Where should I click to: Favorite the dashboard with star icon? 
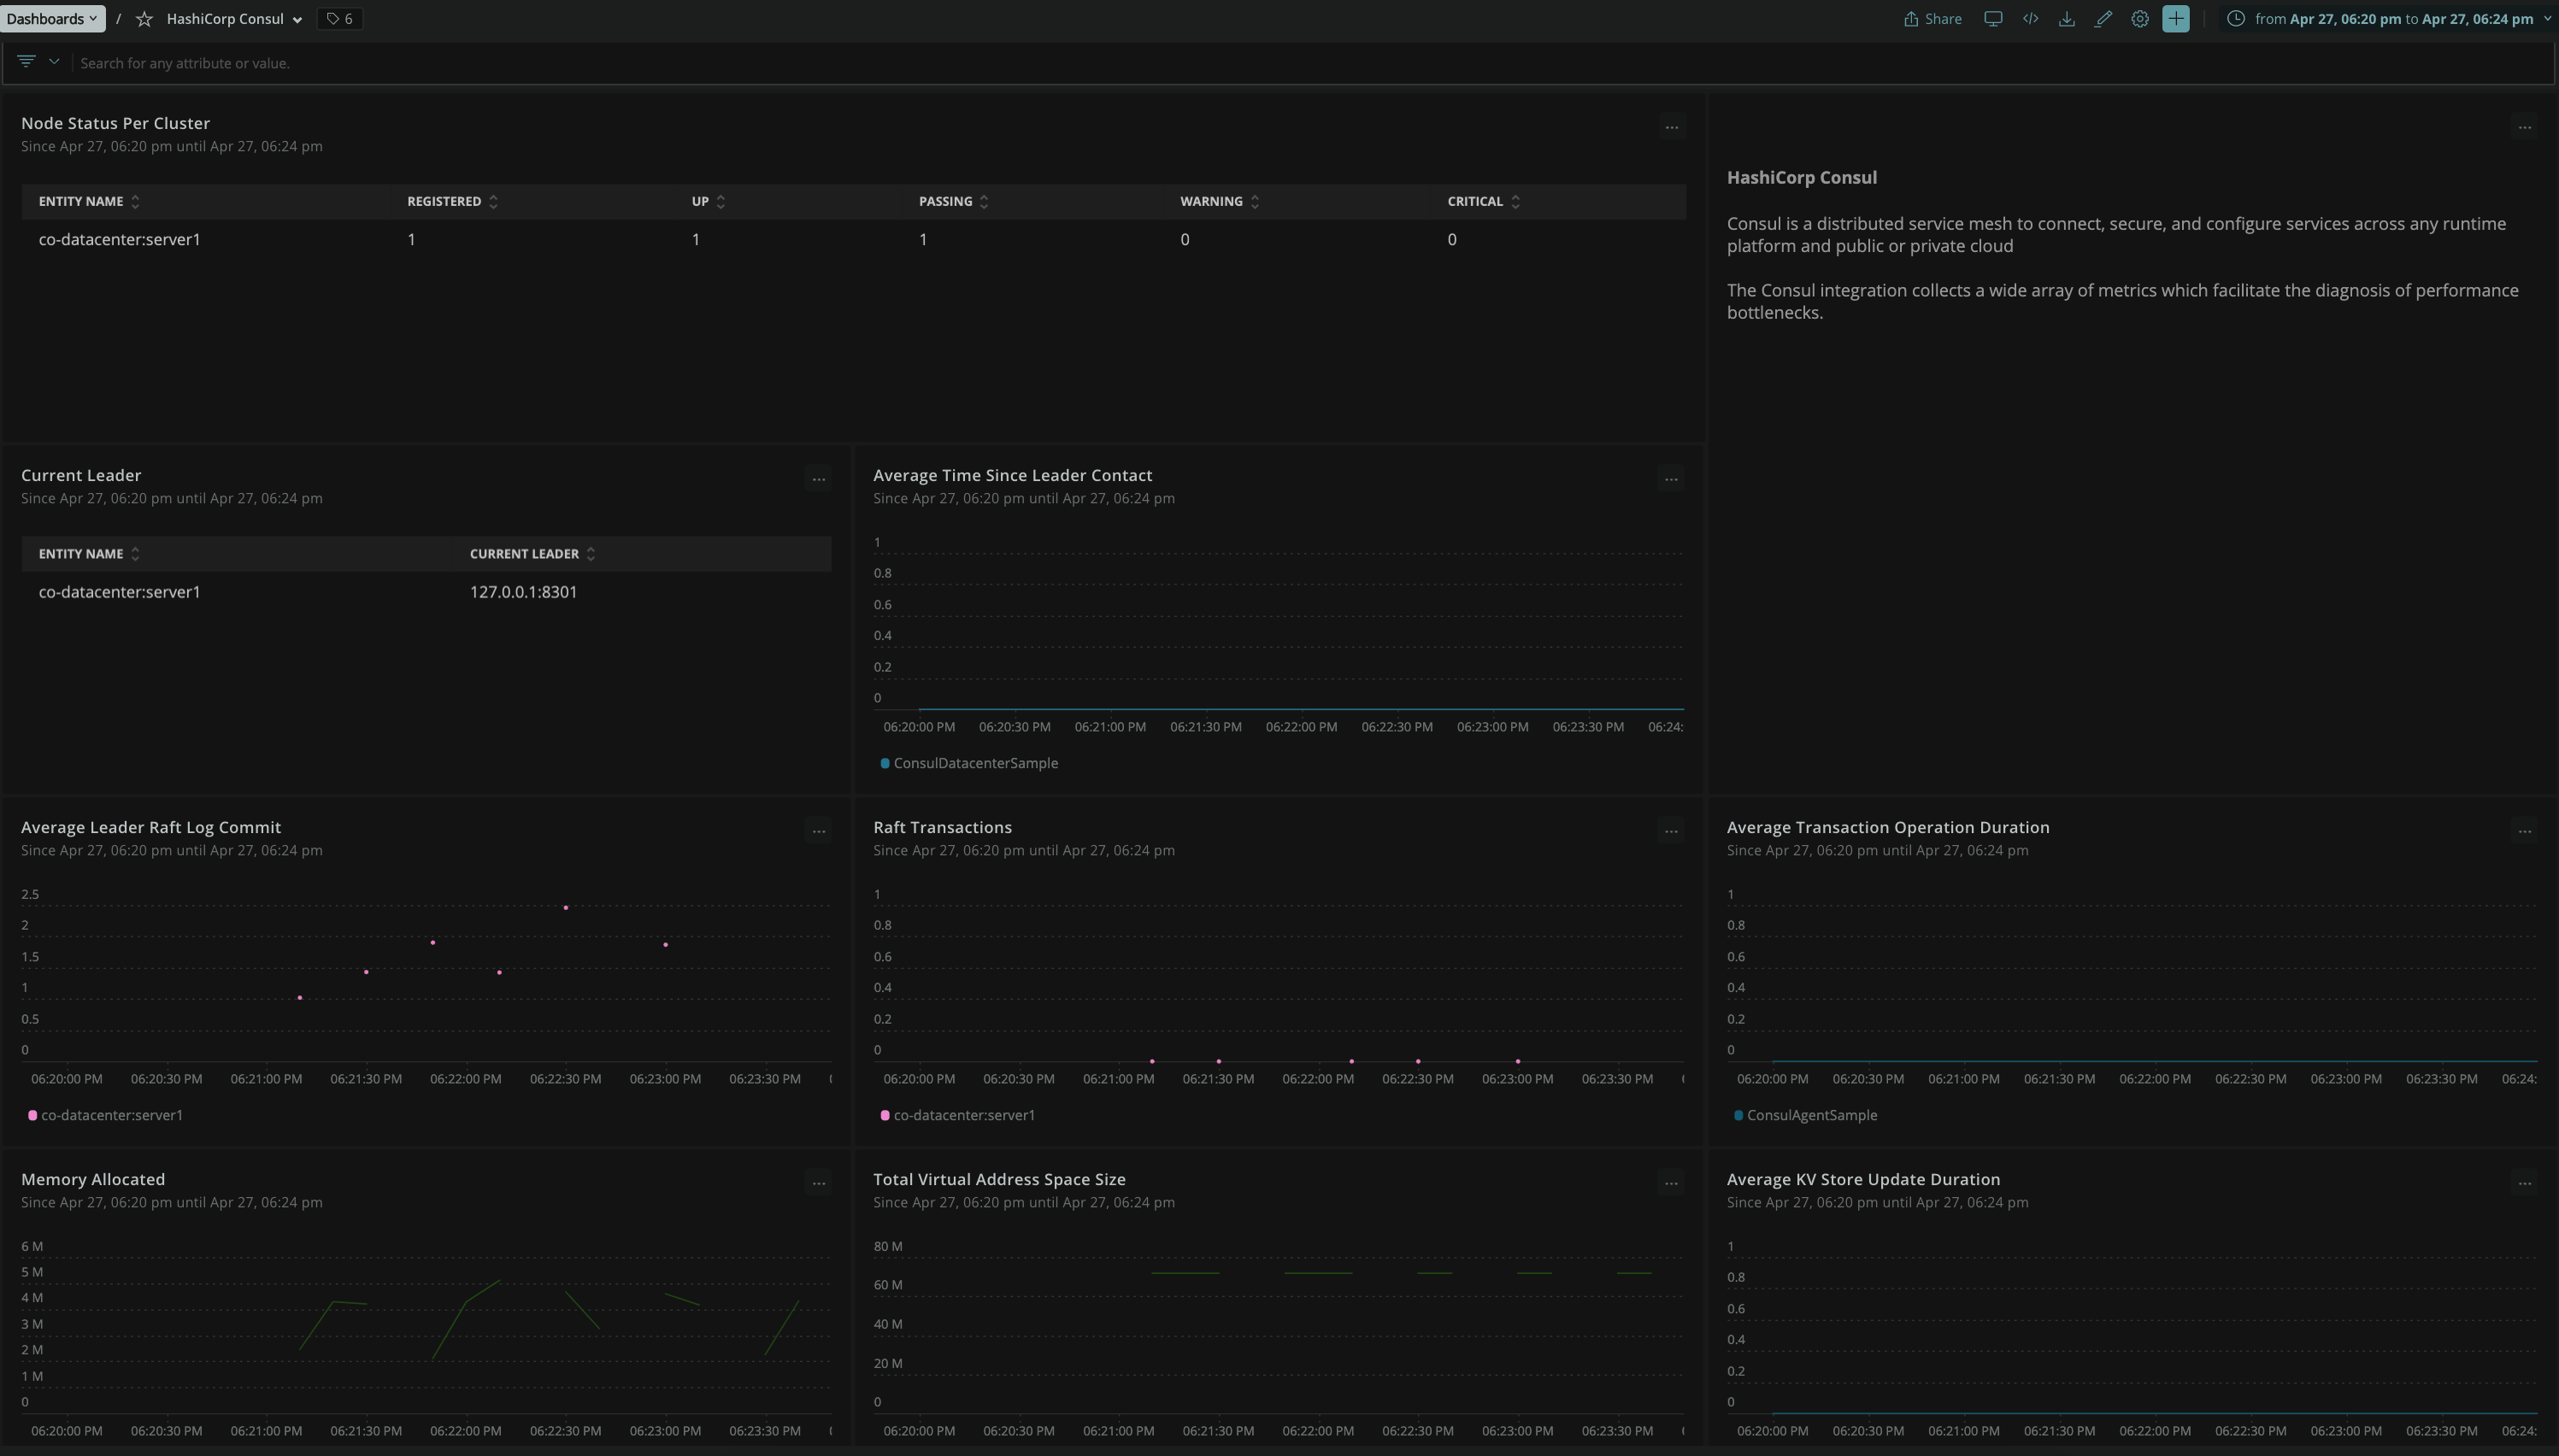[144, 19]
